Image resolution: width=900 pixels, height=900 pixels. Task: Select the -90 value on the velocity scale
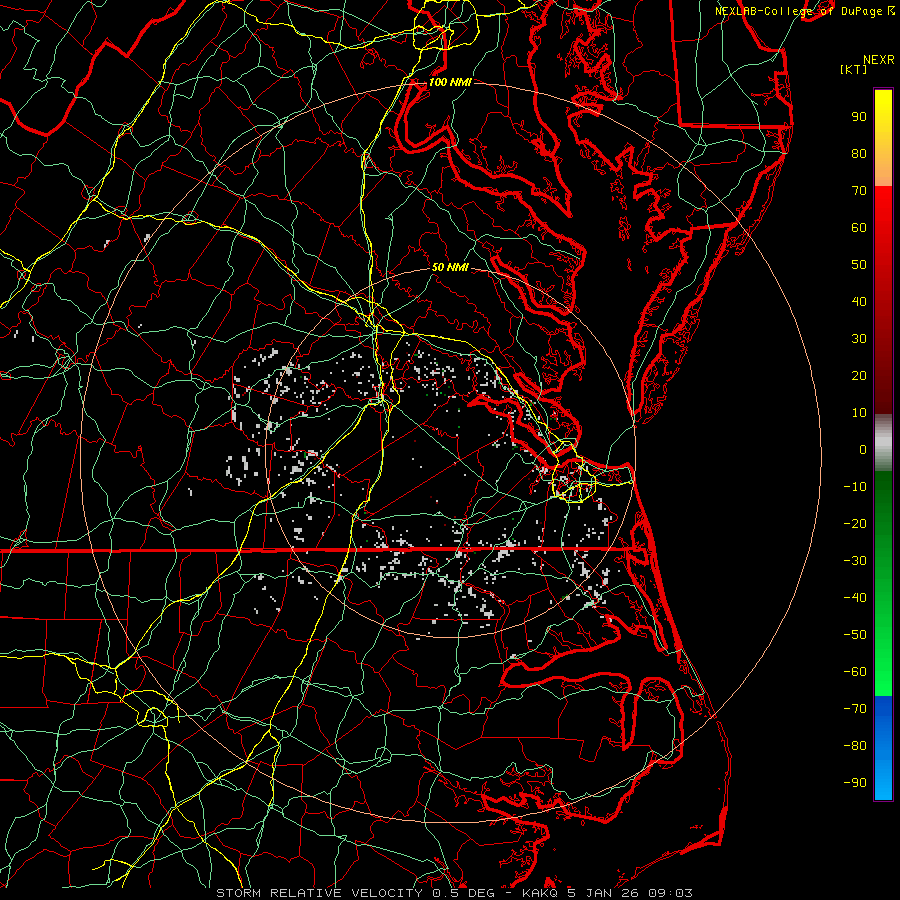pos(855,783)
